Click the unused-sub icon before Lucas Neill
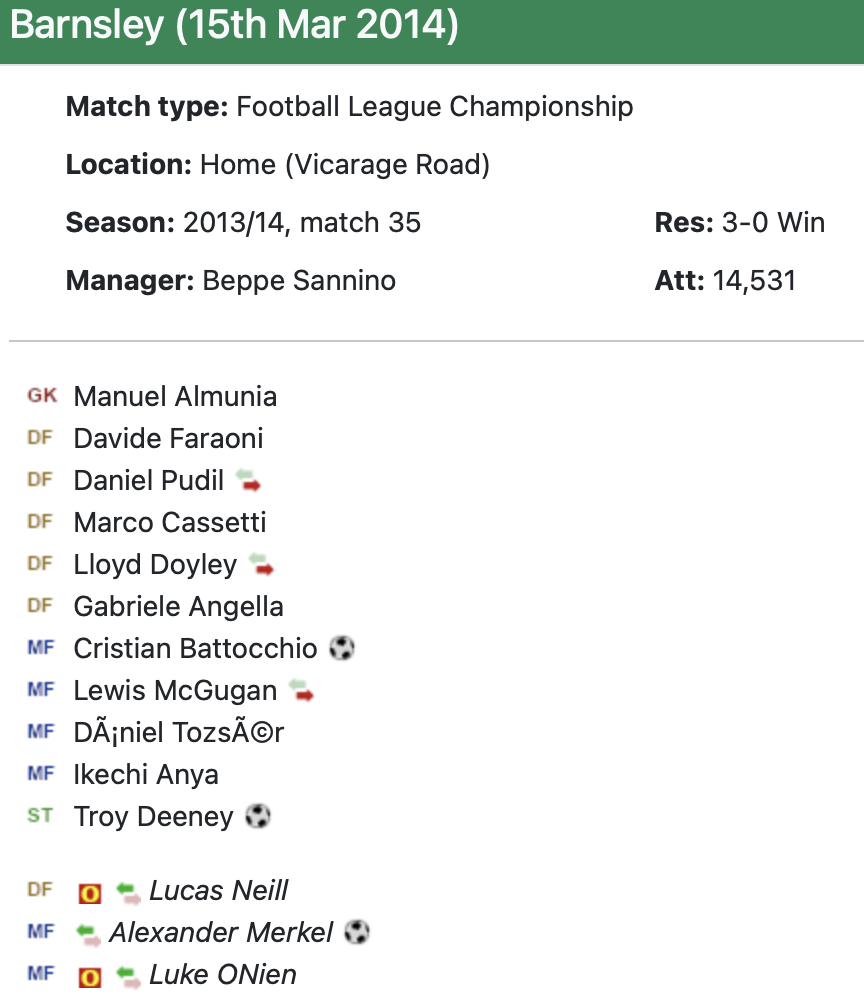 coord(90,892)
